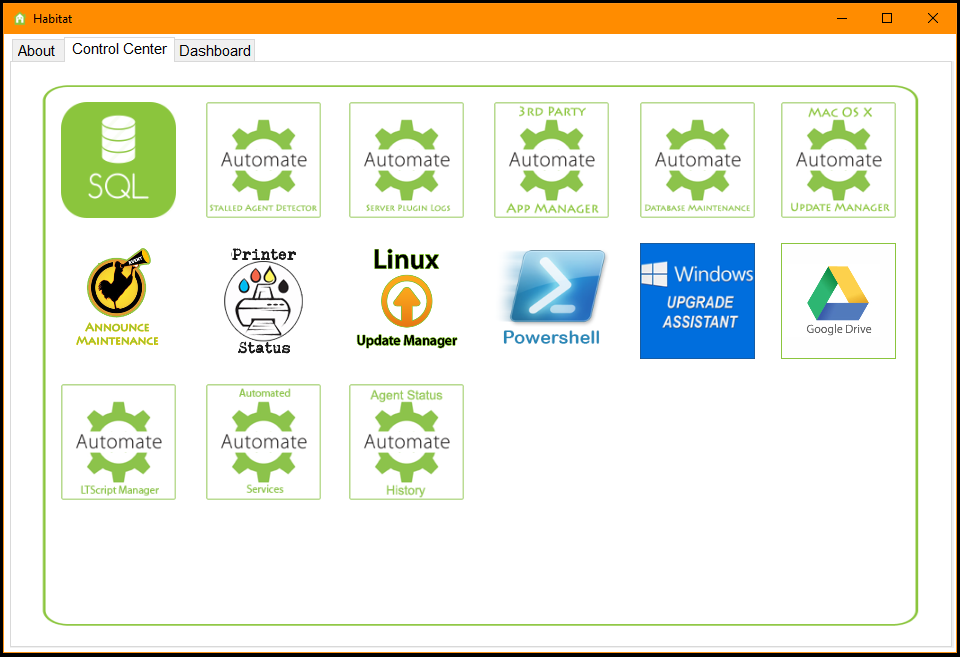
Task: Switch to the About tab
Action: point(37,51)
